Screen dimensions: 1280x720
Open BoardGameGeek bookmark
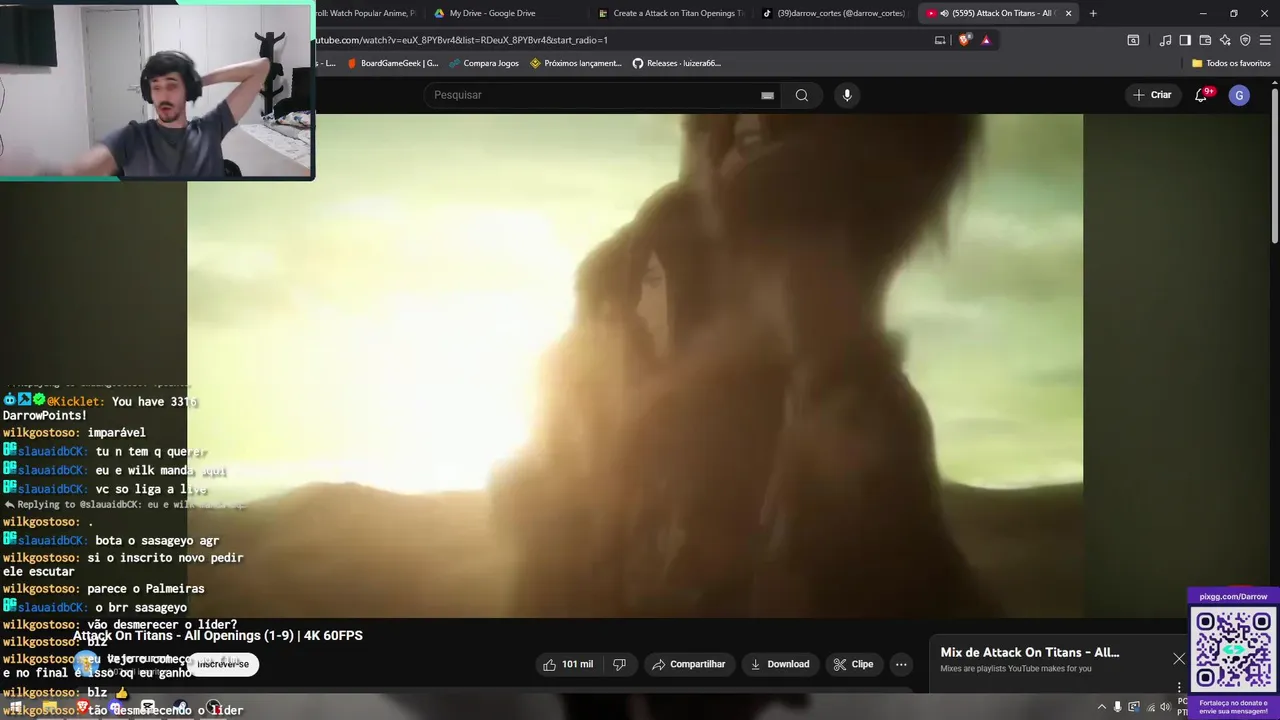pos(392,63)
